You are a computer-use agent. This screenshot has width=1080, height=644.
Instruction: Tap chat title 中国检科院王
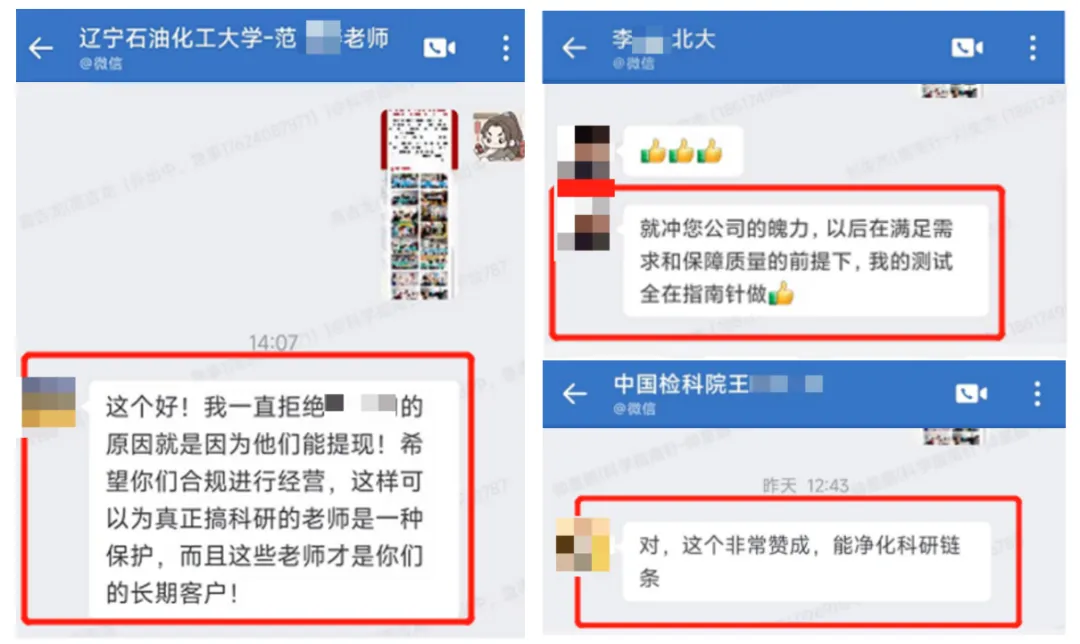pos(718,384)
